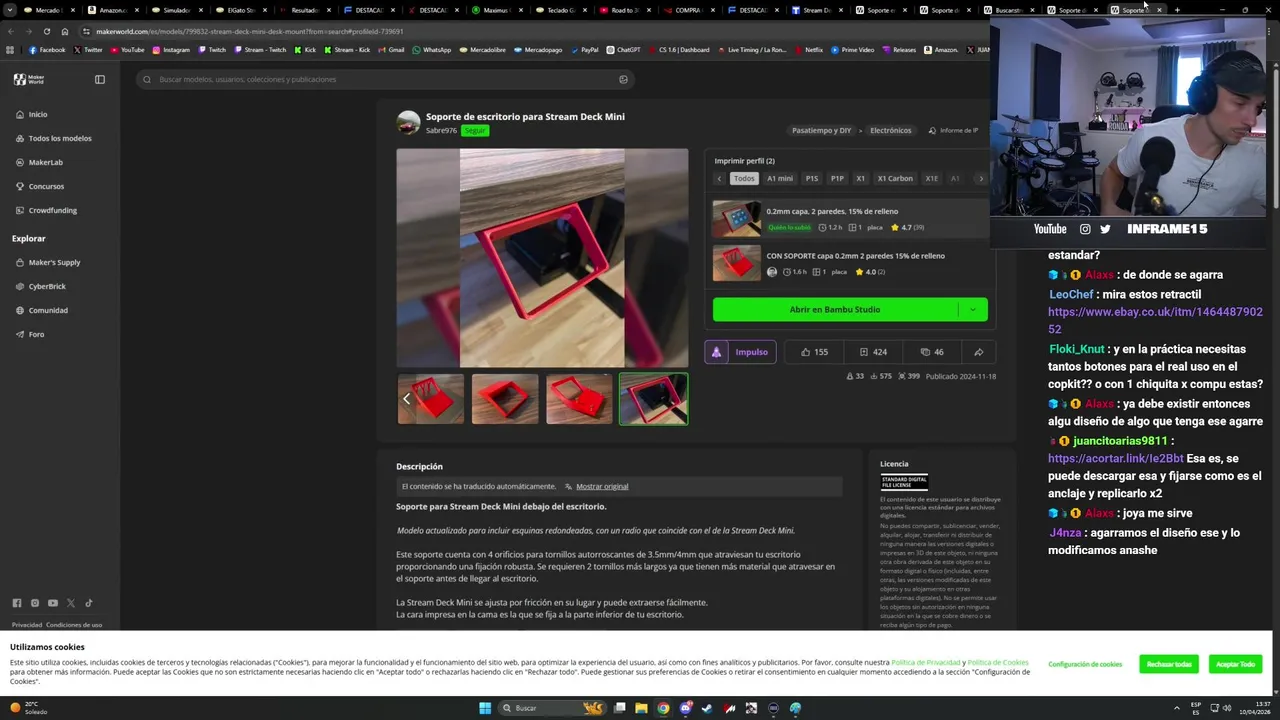Expand the Abrir en Bambu Studio dropdown arrow
1280x720 pixels.
coord(973,309)
